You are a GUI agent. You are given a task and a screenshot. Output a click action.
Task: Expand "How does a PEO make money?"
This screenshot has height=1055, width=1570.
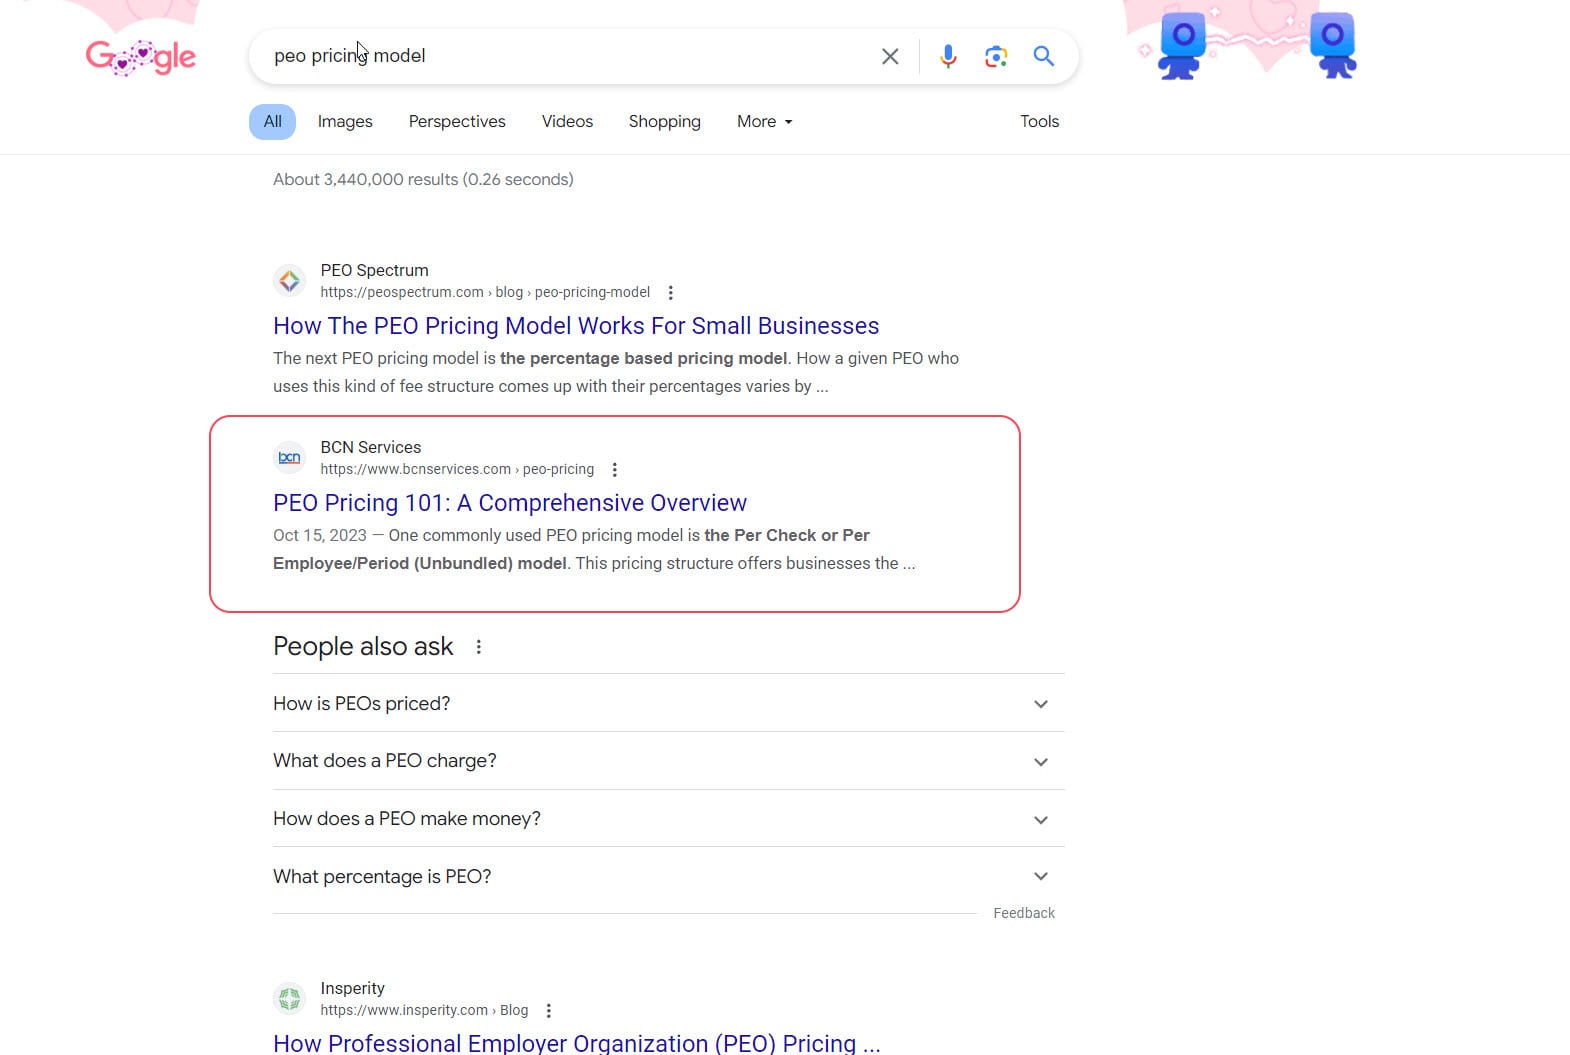[x=1040, y=820]
